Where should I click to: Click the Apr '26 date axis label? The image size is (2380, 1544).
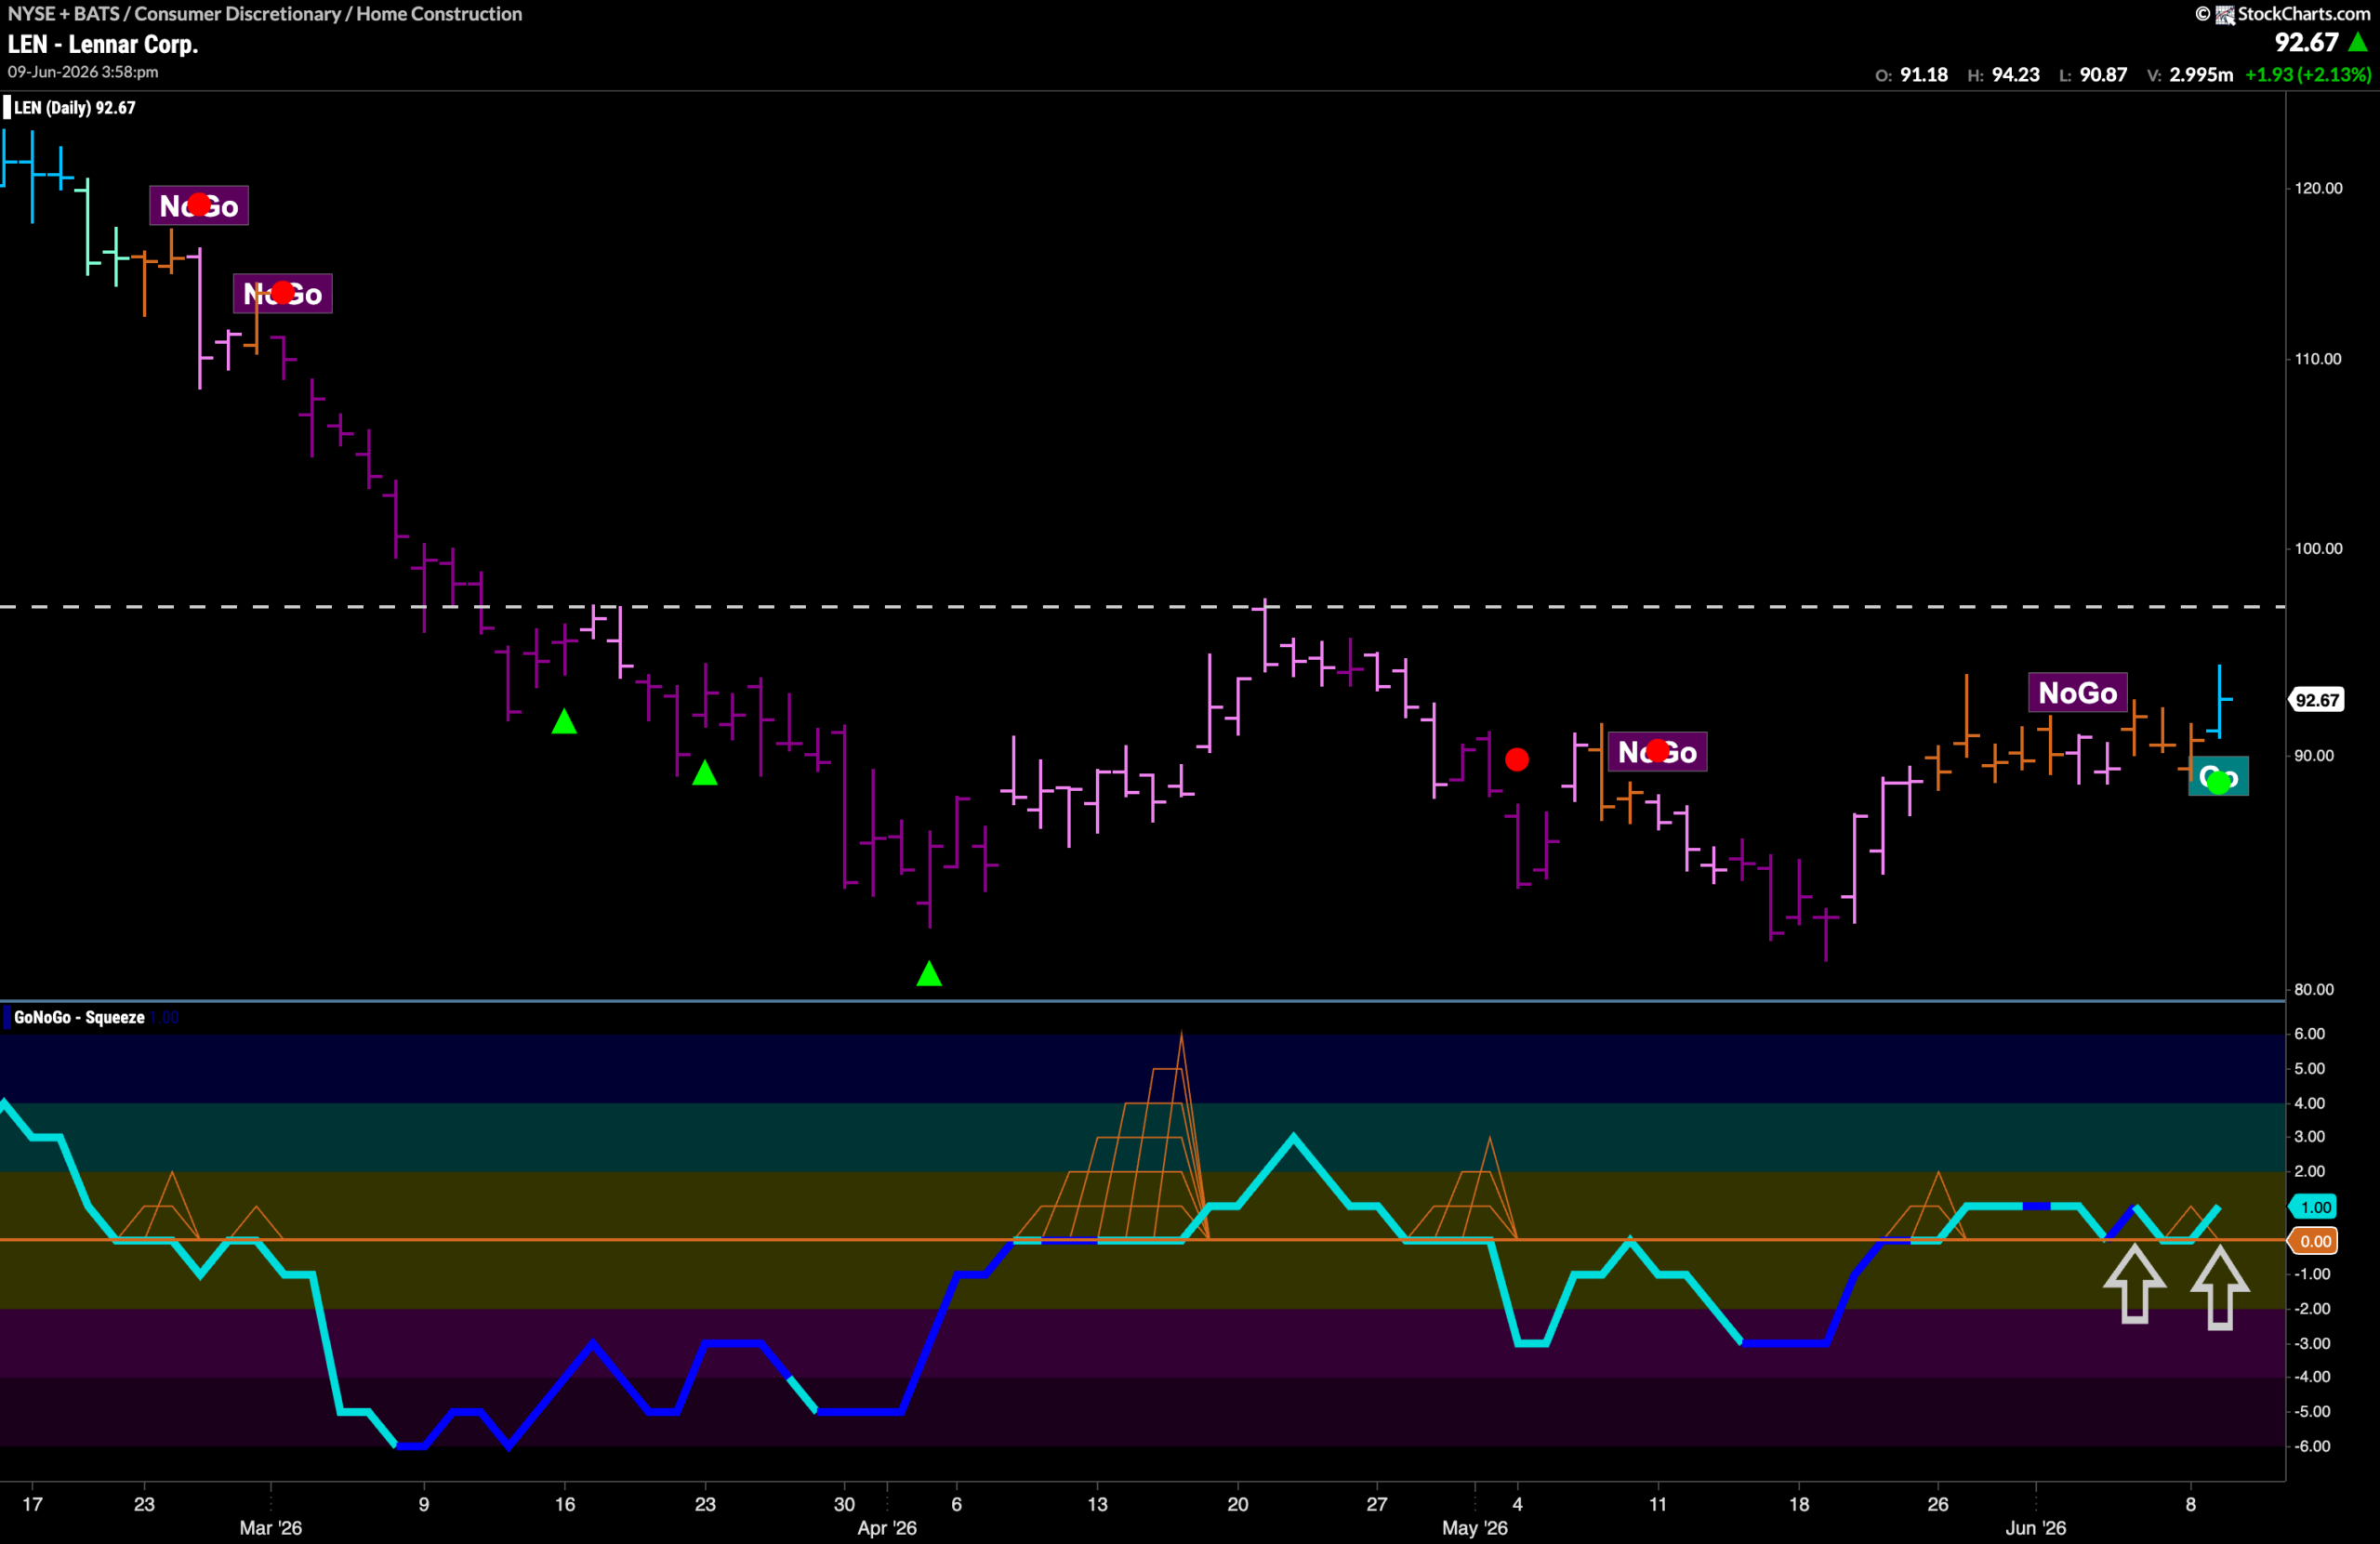[887, 1528]
